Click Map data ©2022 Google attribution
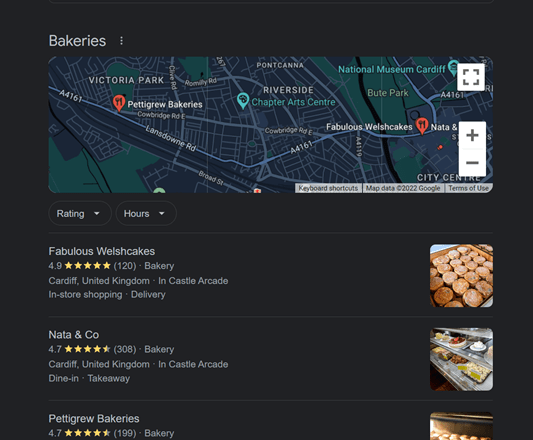The height and width of the screenshot is (440, 533). (x=403, y=188)
